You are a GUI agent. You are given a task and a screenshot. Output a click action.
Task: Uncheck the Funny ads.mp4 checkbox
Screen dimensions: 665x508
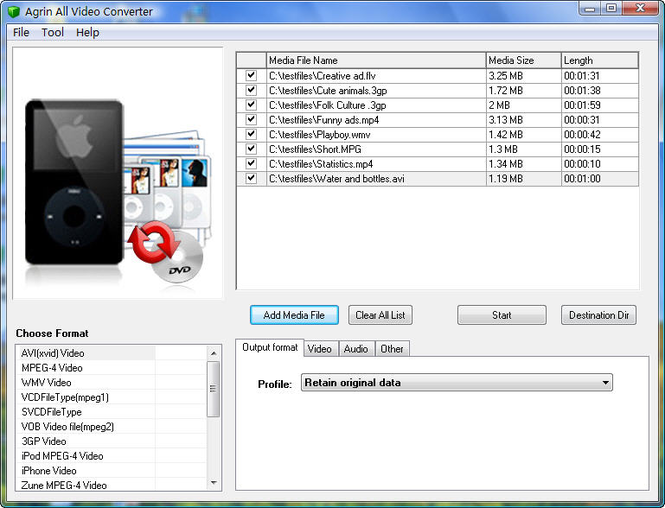[x=251, y=119]
